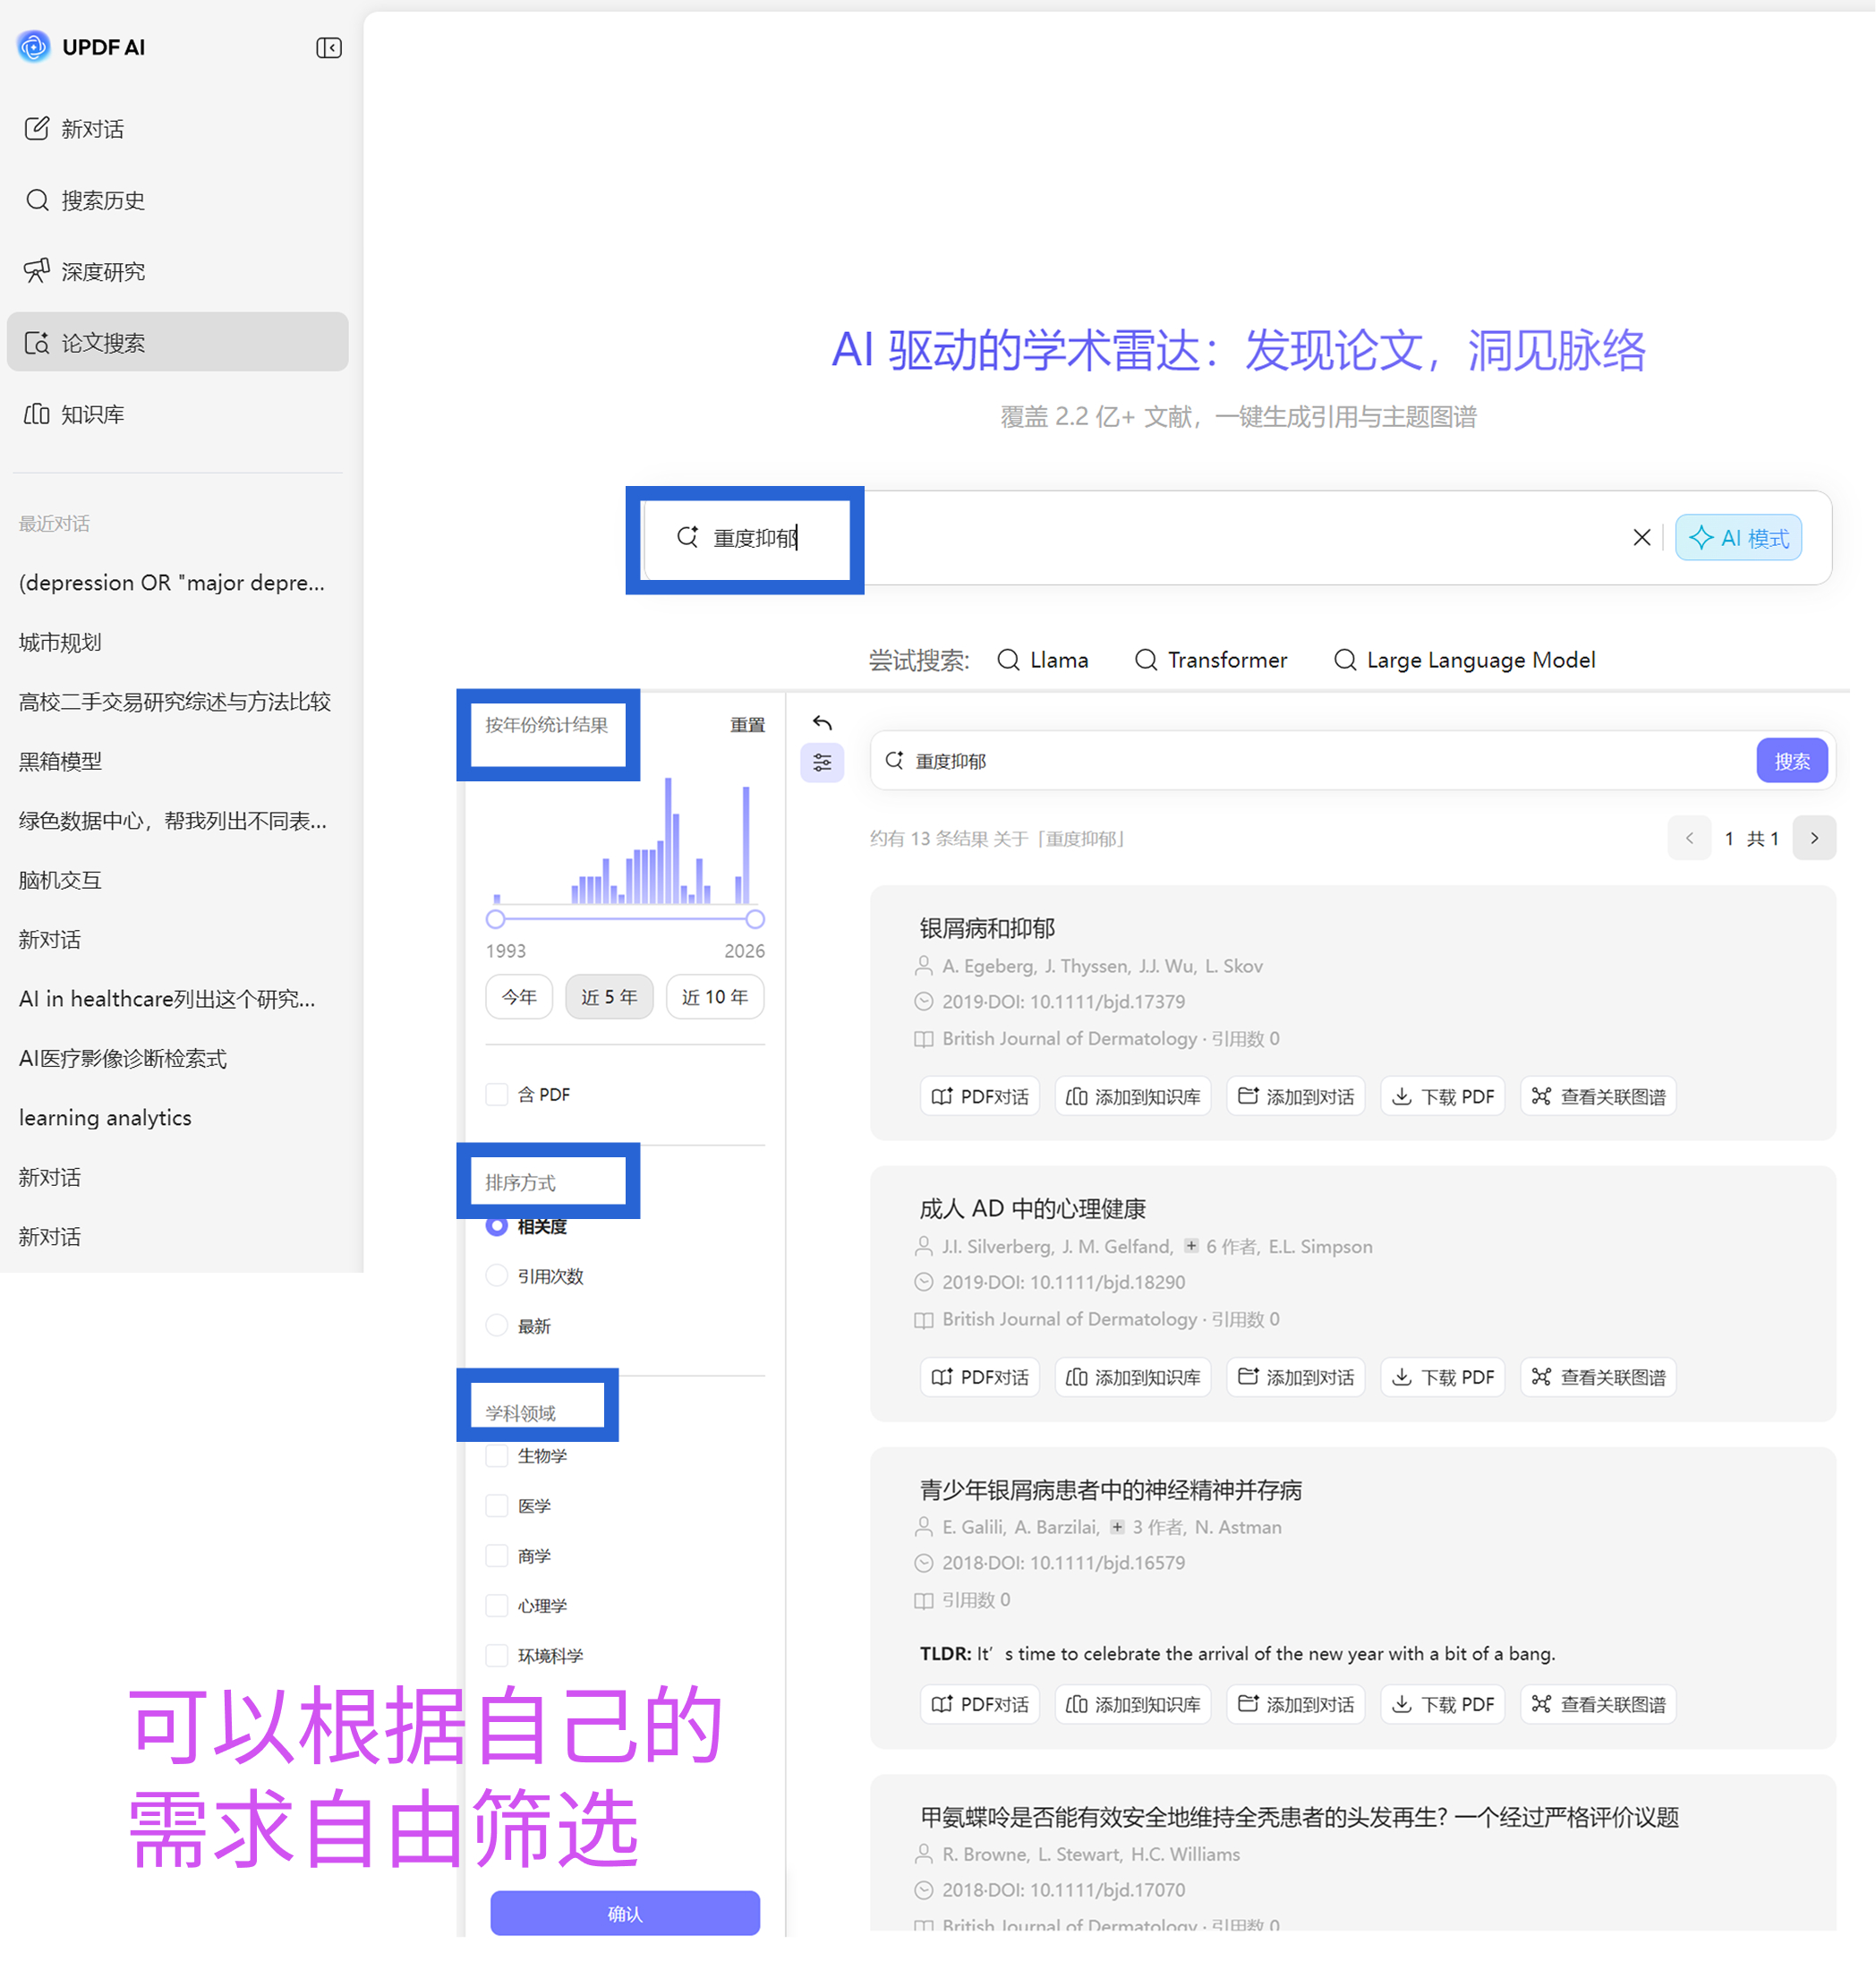Click the back arrow icon above filter icon
This screenshot has height=1978, width=1876.
822,722
